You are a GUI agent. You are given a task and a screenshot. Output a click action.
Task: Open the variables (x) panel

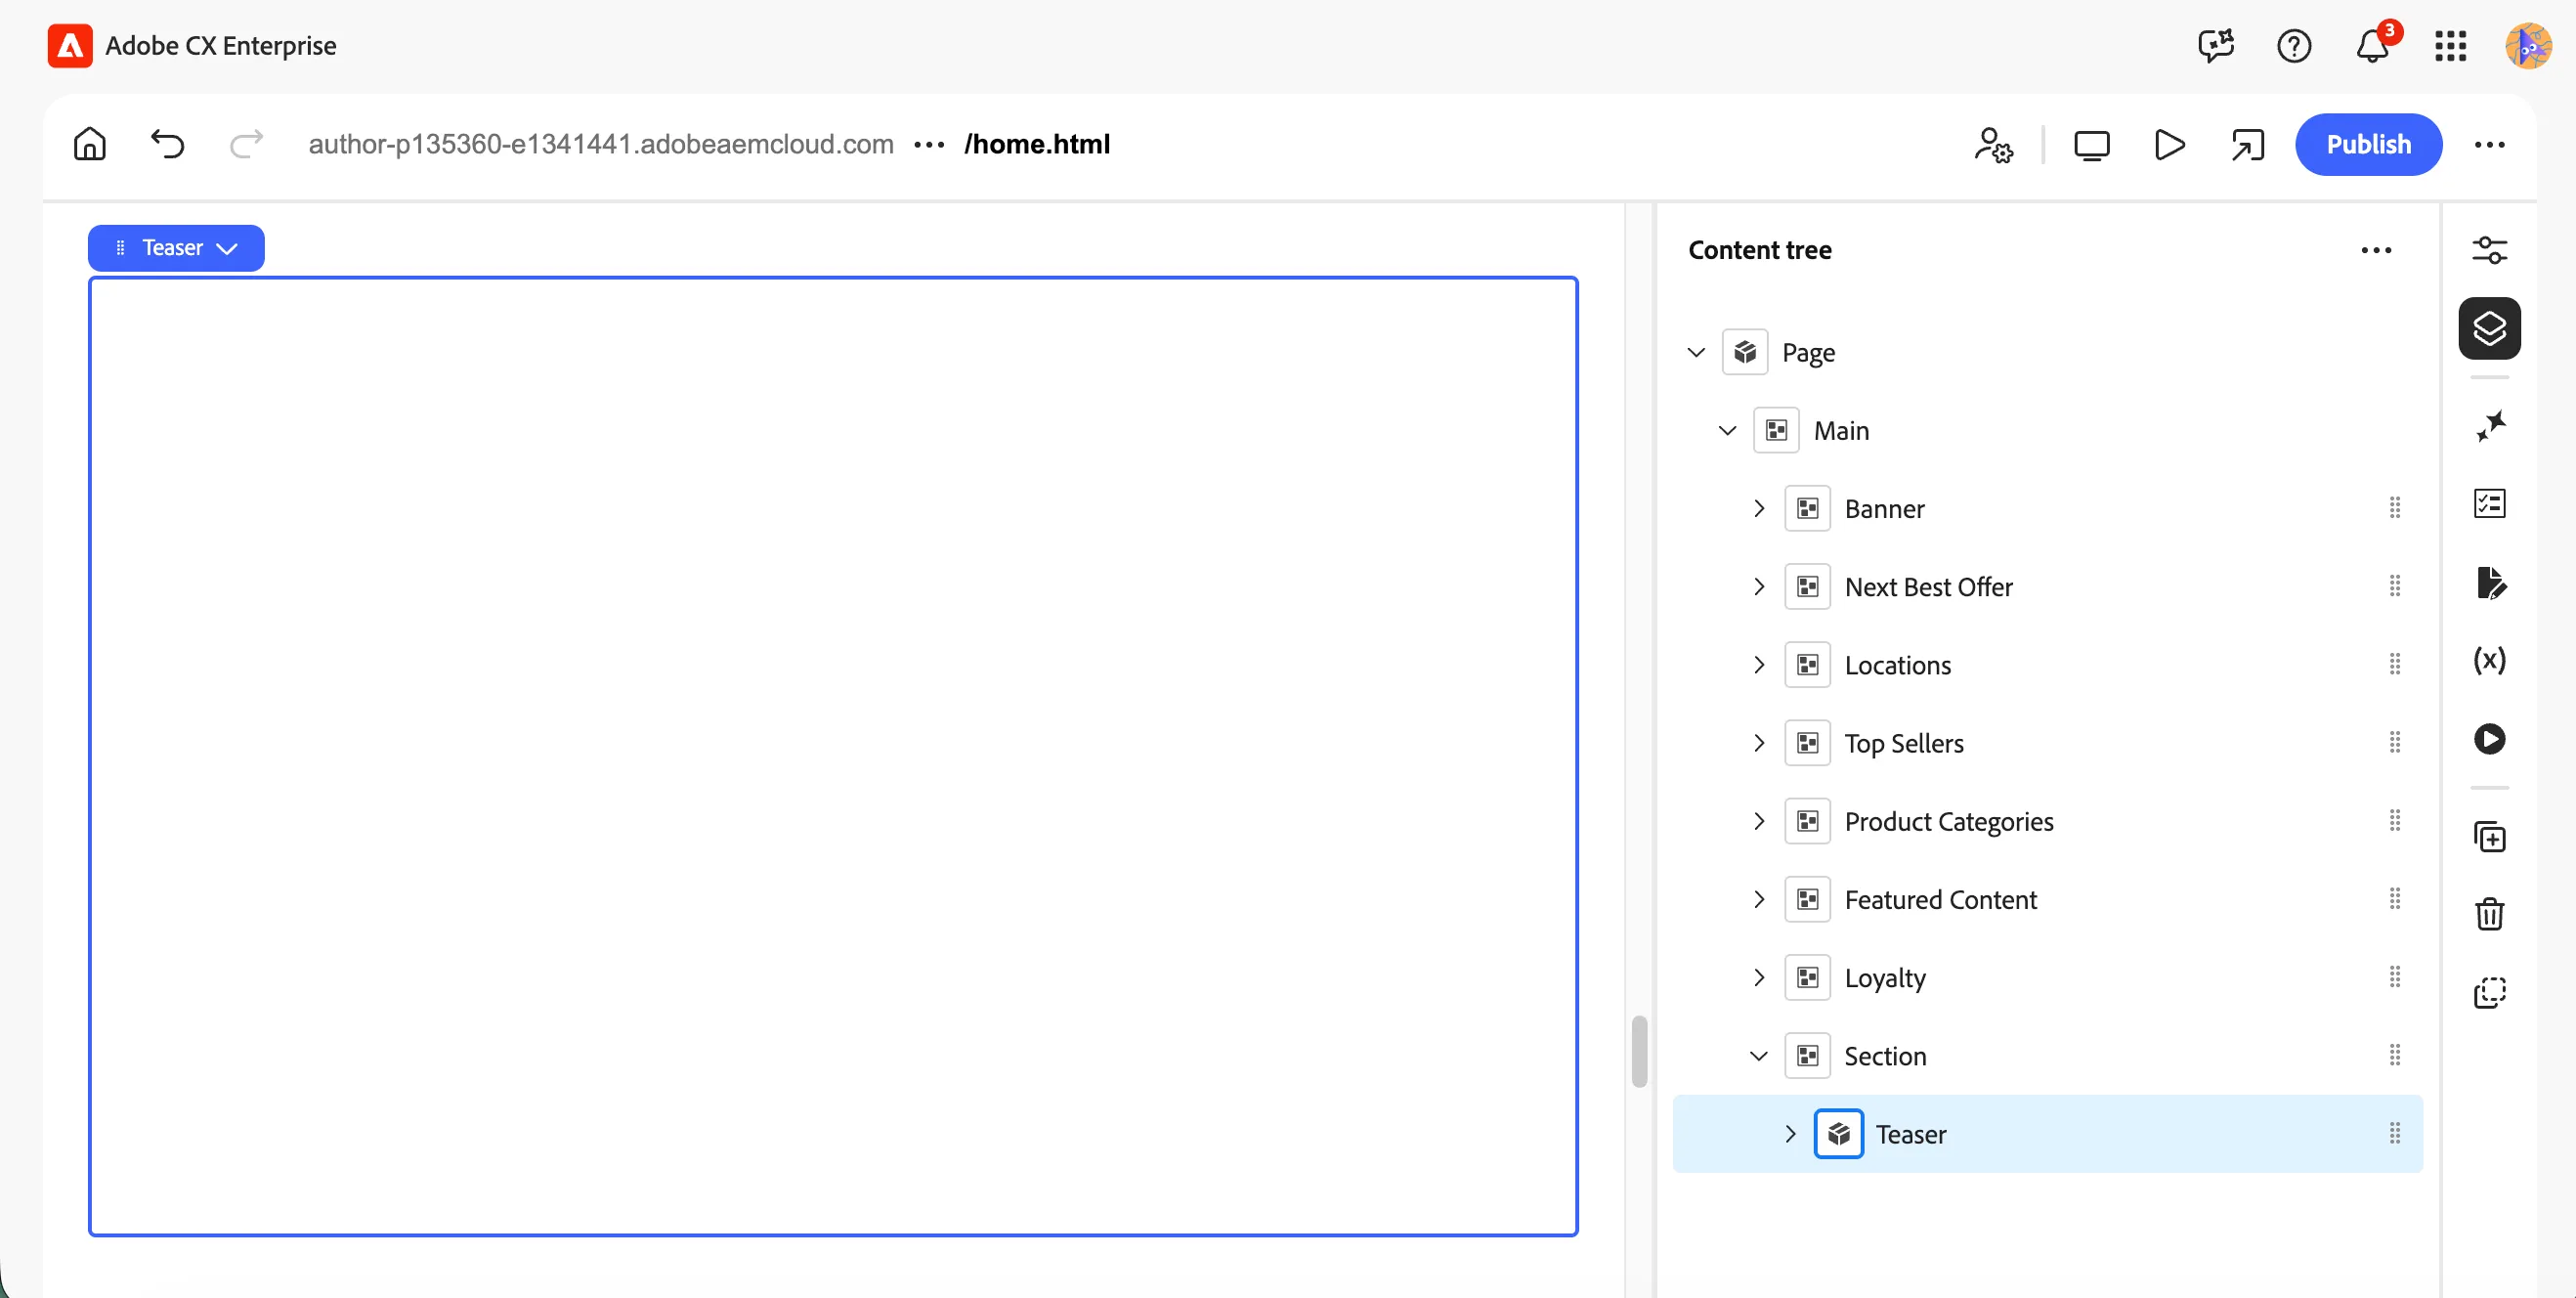click(x=2489, y=660)
